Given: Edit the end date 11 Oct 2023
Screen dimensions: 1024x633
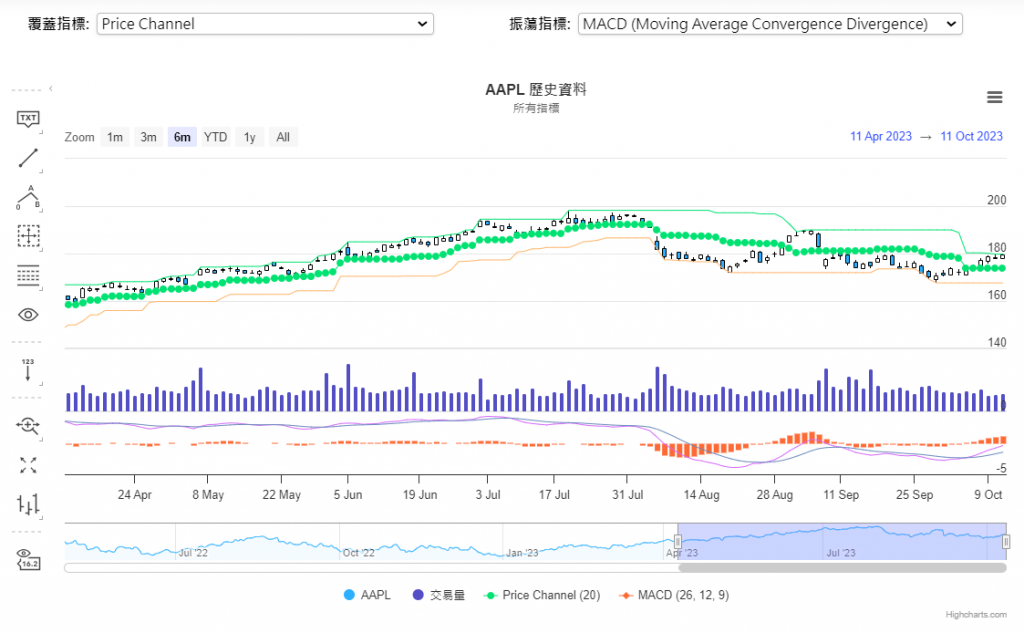Looking at the screenshot, I should pyautogui.click(x=971, y=136).
